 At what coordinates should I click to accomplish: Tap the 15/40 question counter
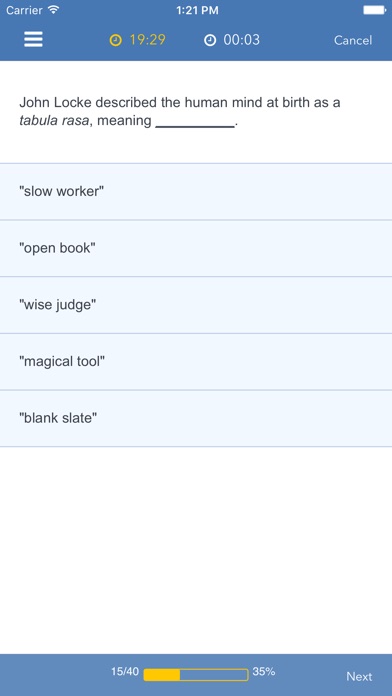tap(125, 672)
